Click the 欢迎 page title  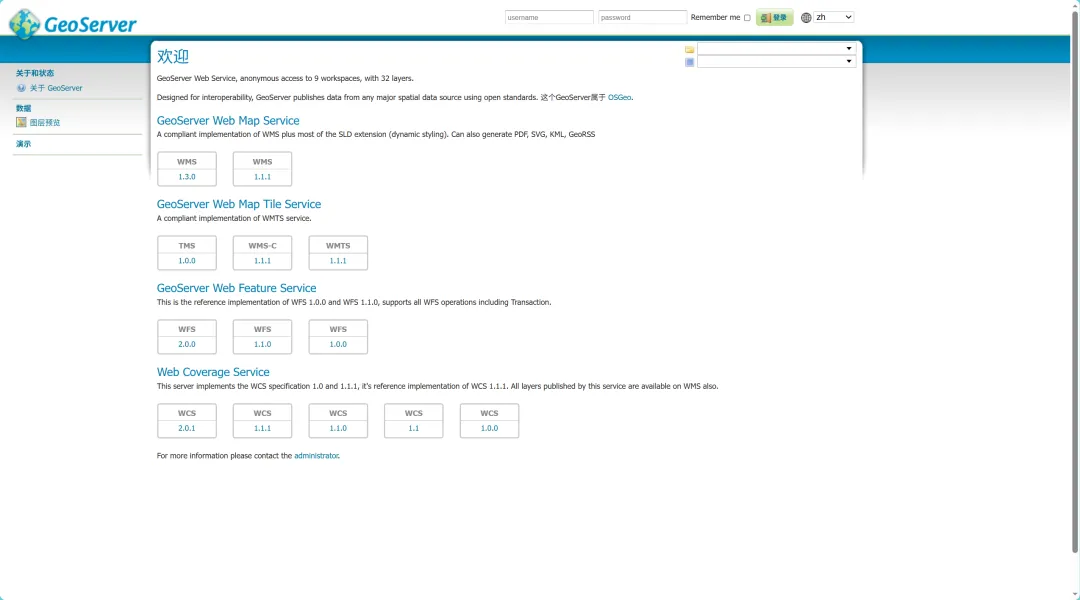(x=173, y=56)
